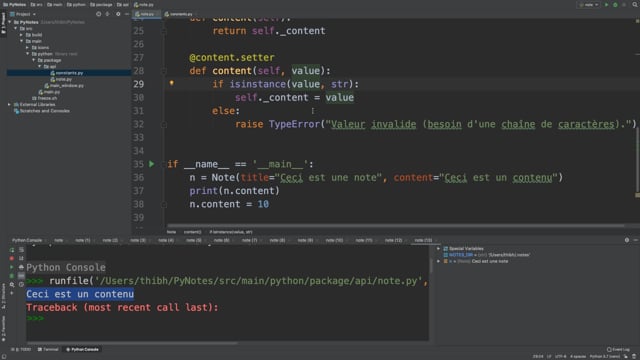The width and height of the screenshot is (640, 360).
Task: Click the Debug bug icon in top toolbar
Action: tap(615, 5)
